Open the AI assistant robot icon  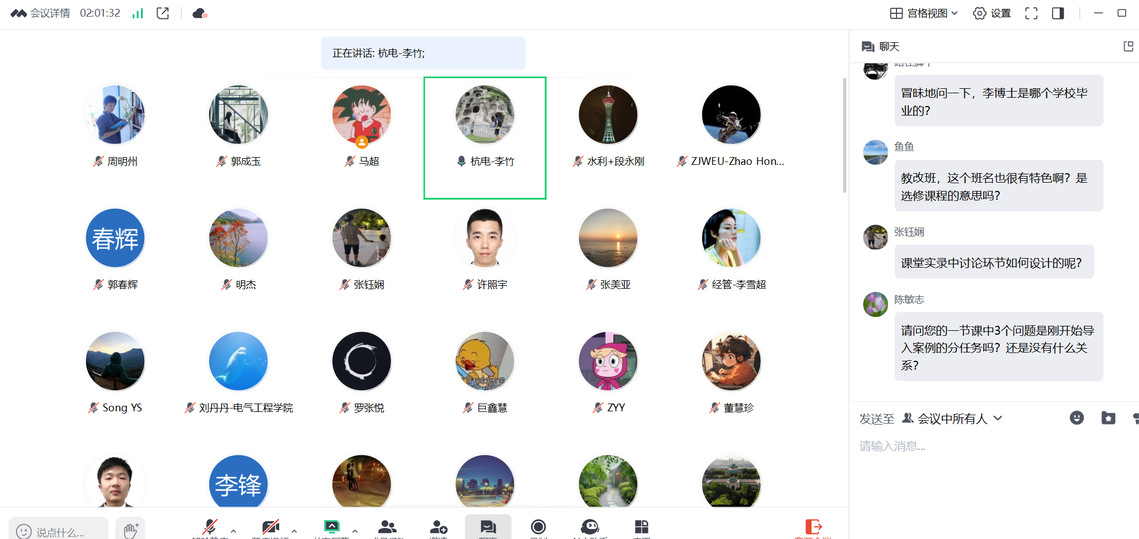click(589, 527)
